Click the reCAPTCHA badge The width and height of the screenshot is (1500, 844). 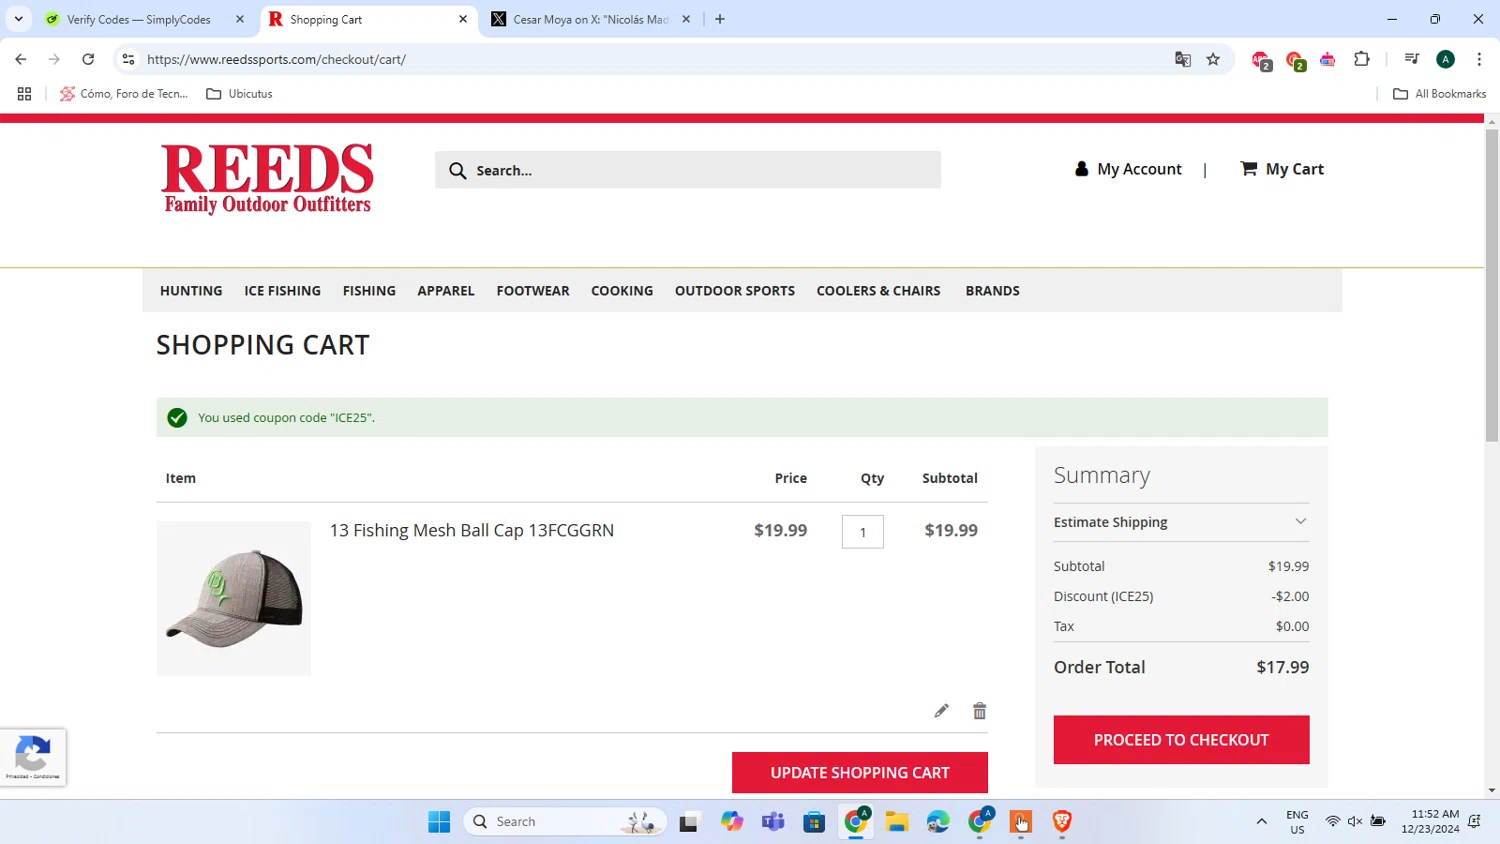coord(33,758)
